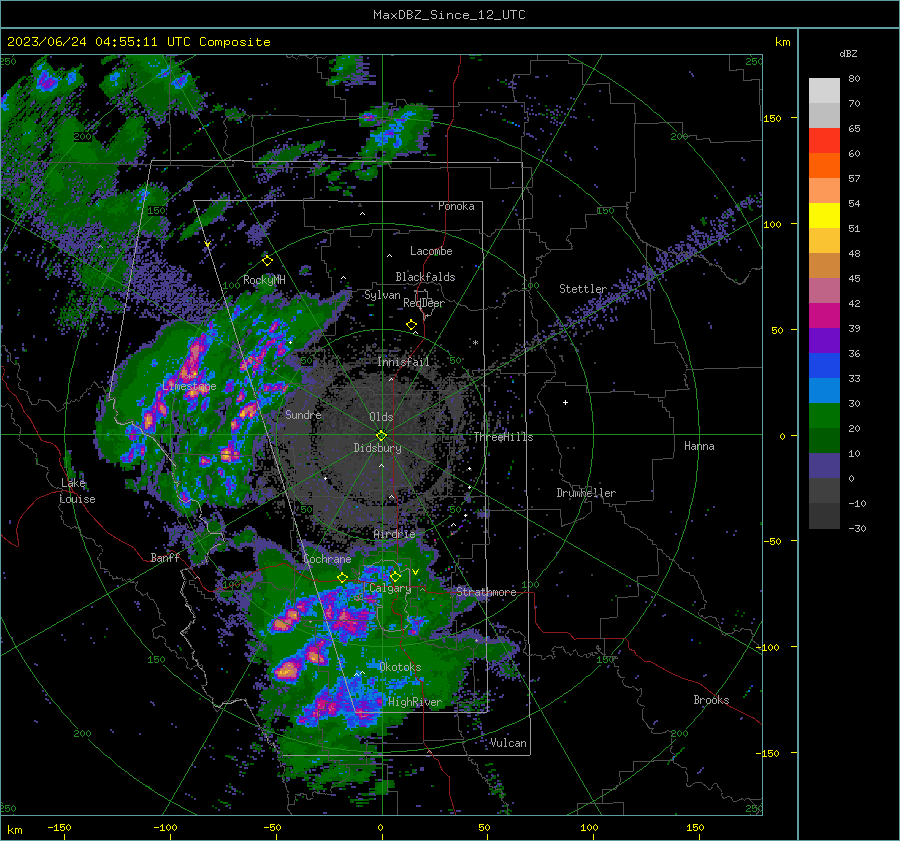Select the slate-purple 0-10 dBZ legend swatch
Screen dimensions: 900x841
click(824, 466)
